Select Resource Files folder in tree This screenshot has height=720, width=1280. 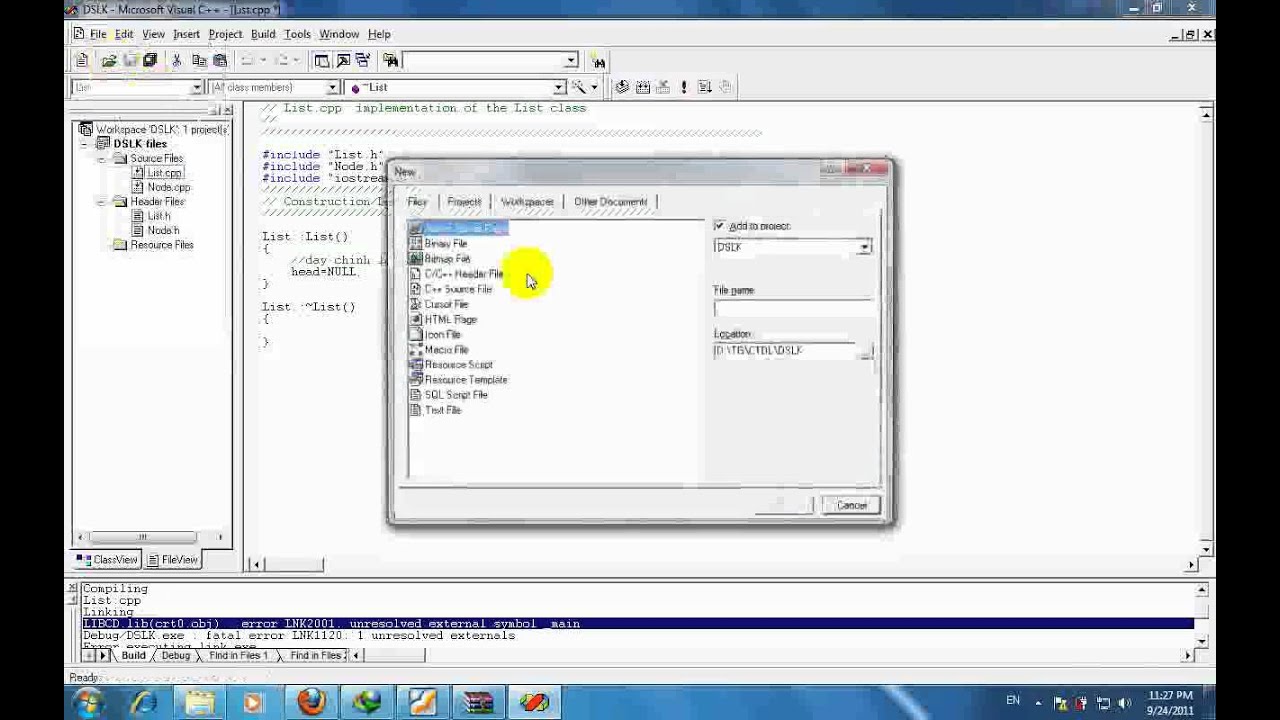pyautogui.click(x=154, y=245)
